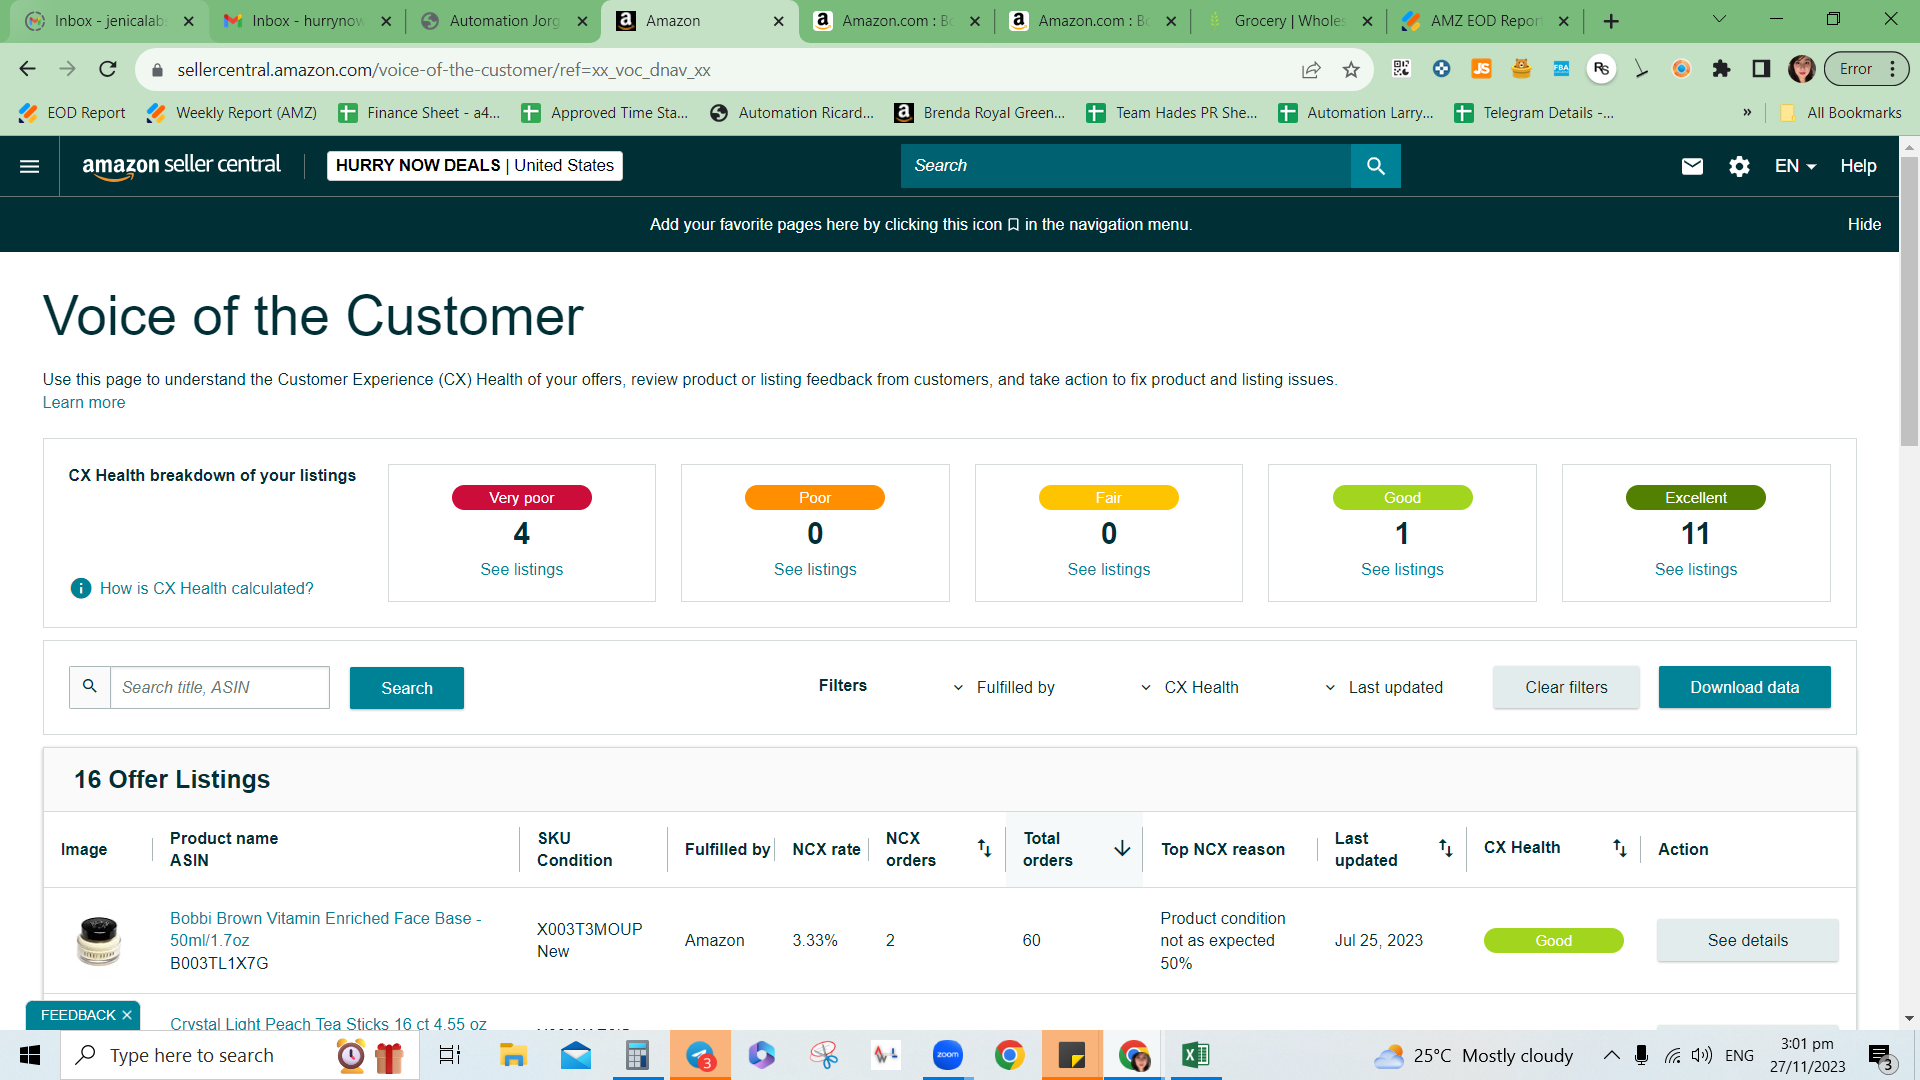Open Excel from the taskbar

click(1195, 1055)
